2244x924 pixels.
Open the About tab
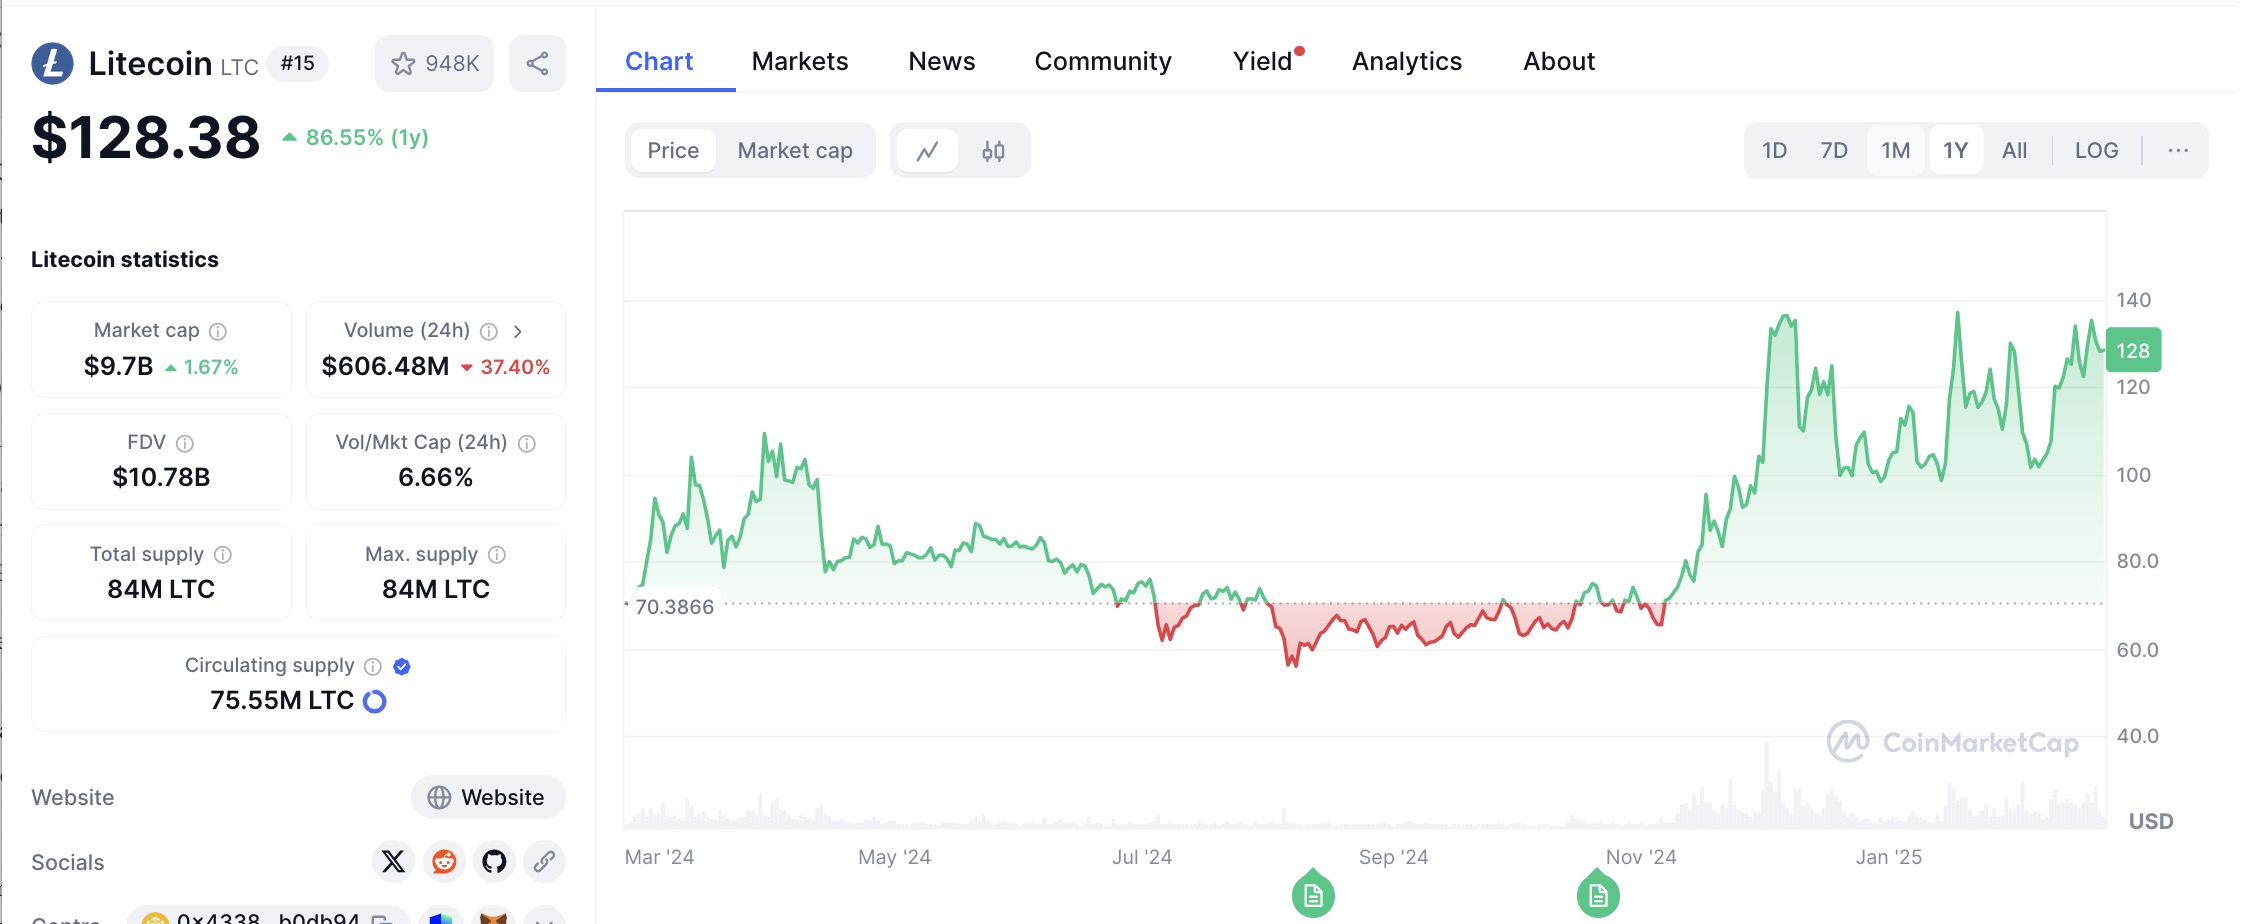(x=1559, y=62)
